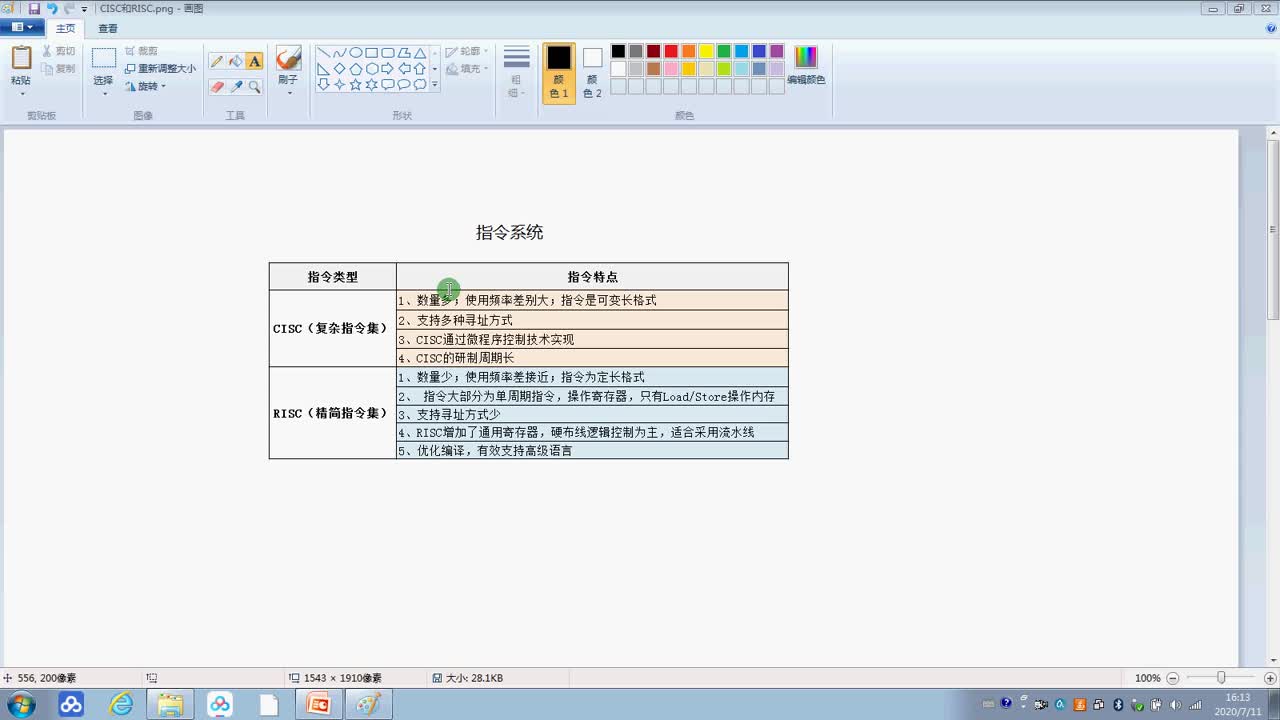Click Undo arrow in quick access toolbar
The image size is (1280, 720).
(x=52, y=8)
